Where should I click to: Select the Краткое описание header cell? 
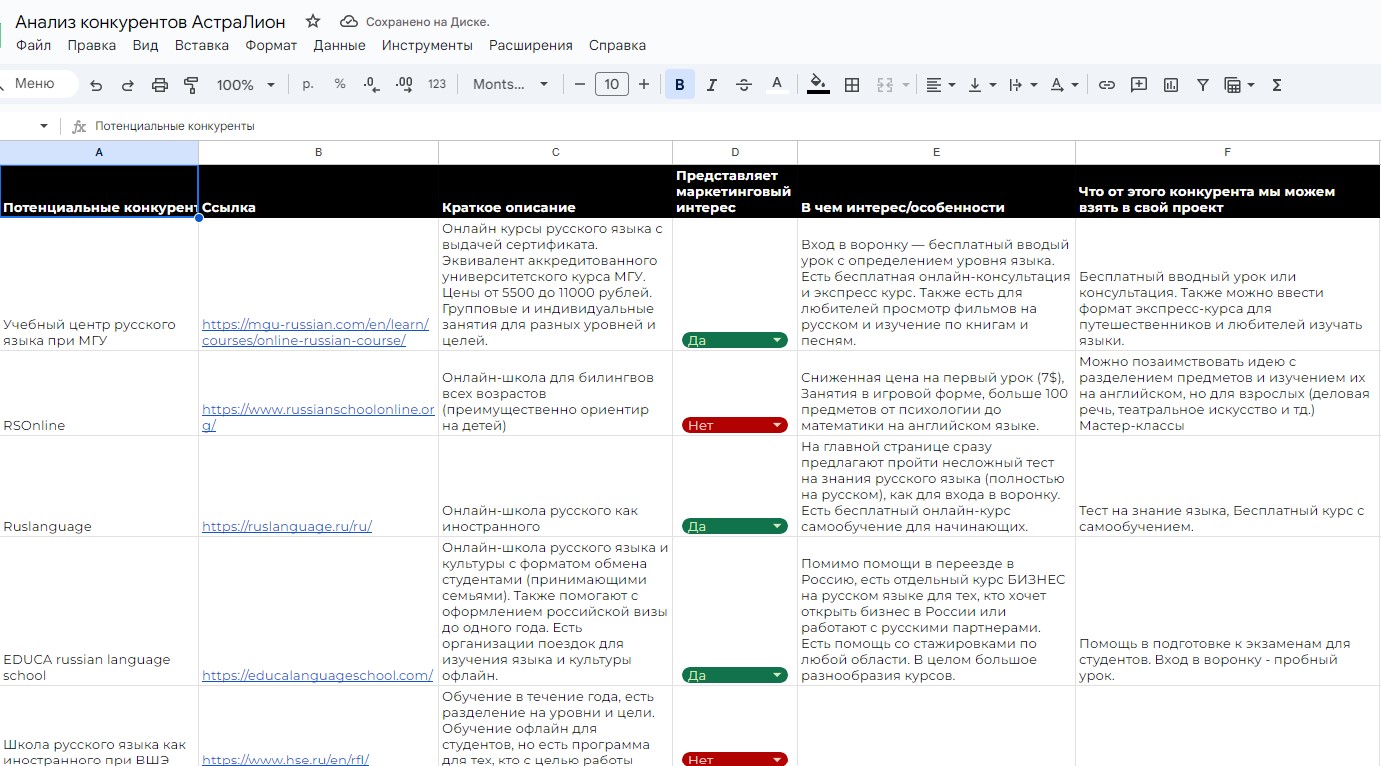[x=555, y=191]
